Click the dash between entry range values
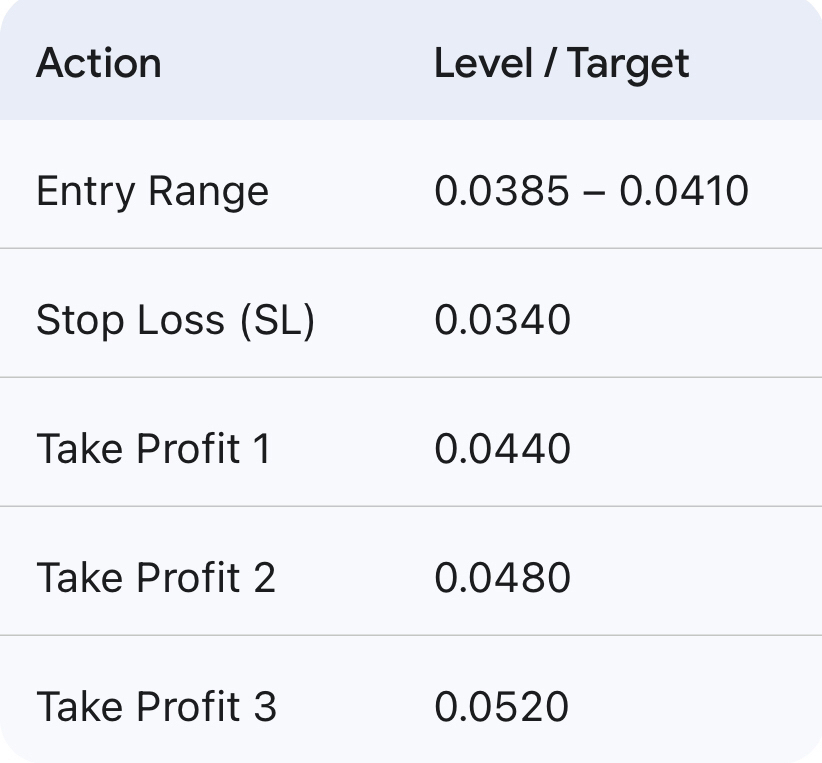Screen dimensions: 822x763 (x=594, y=192)
